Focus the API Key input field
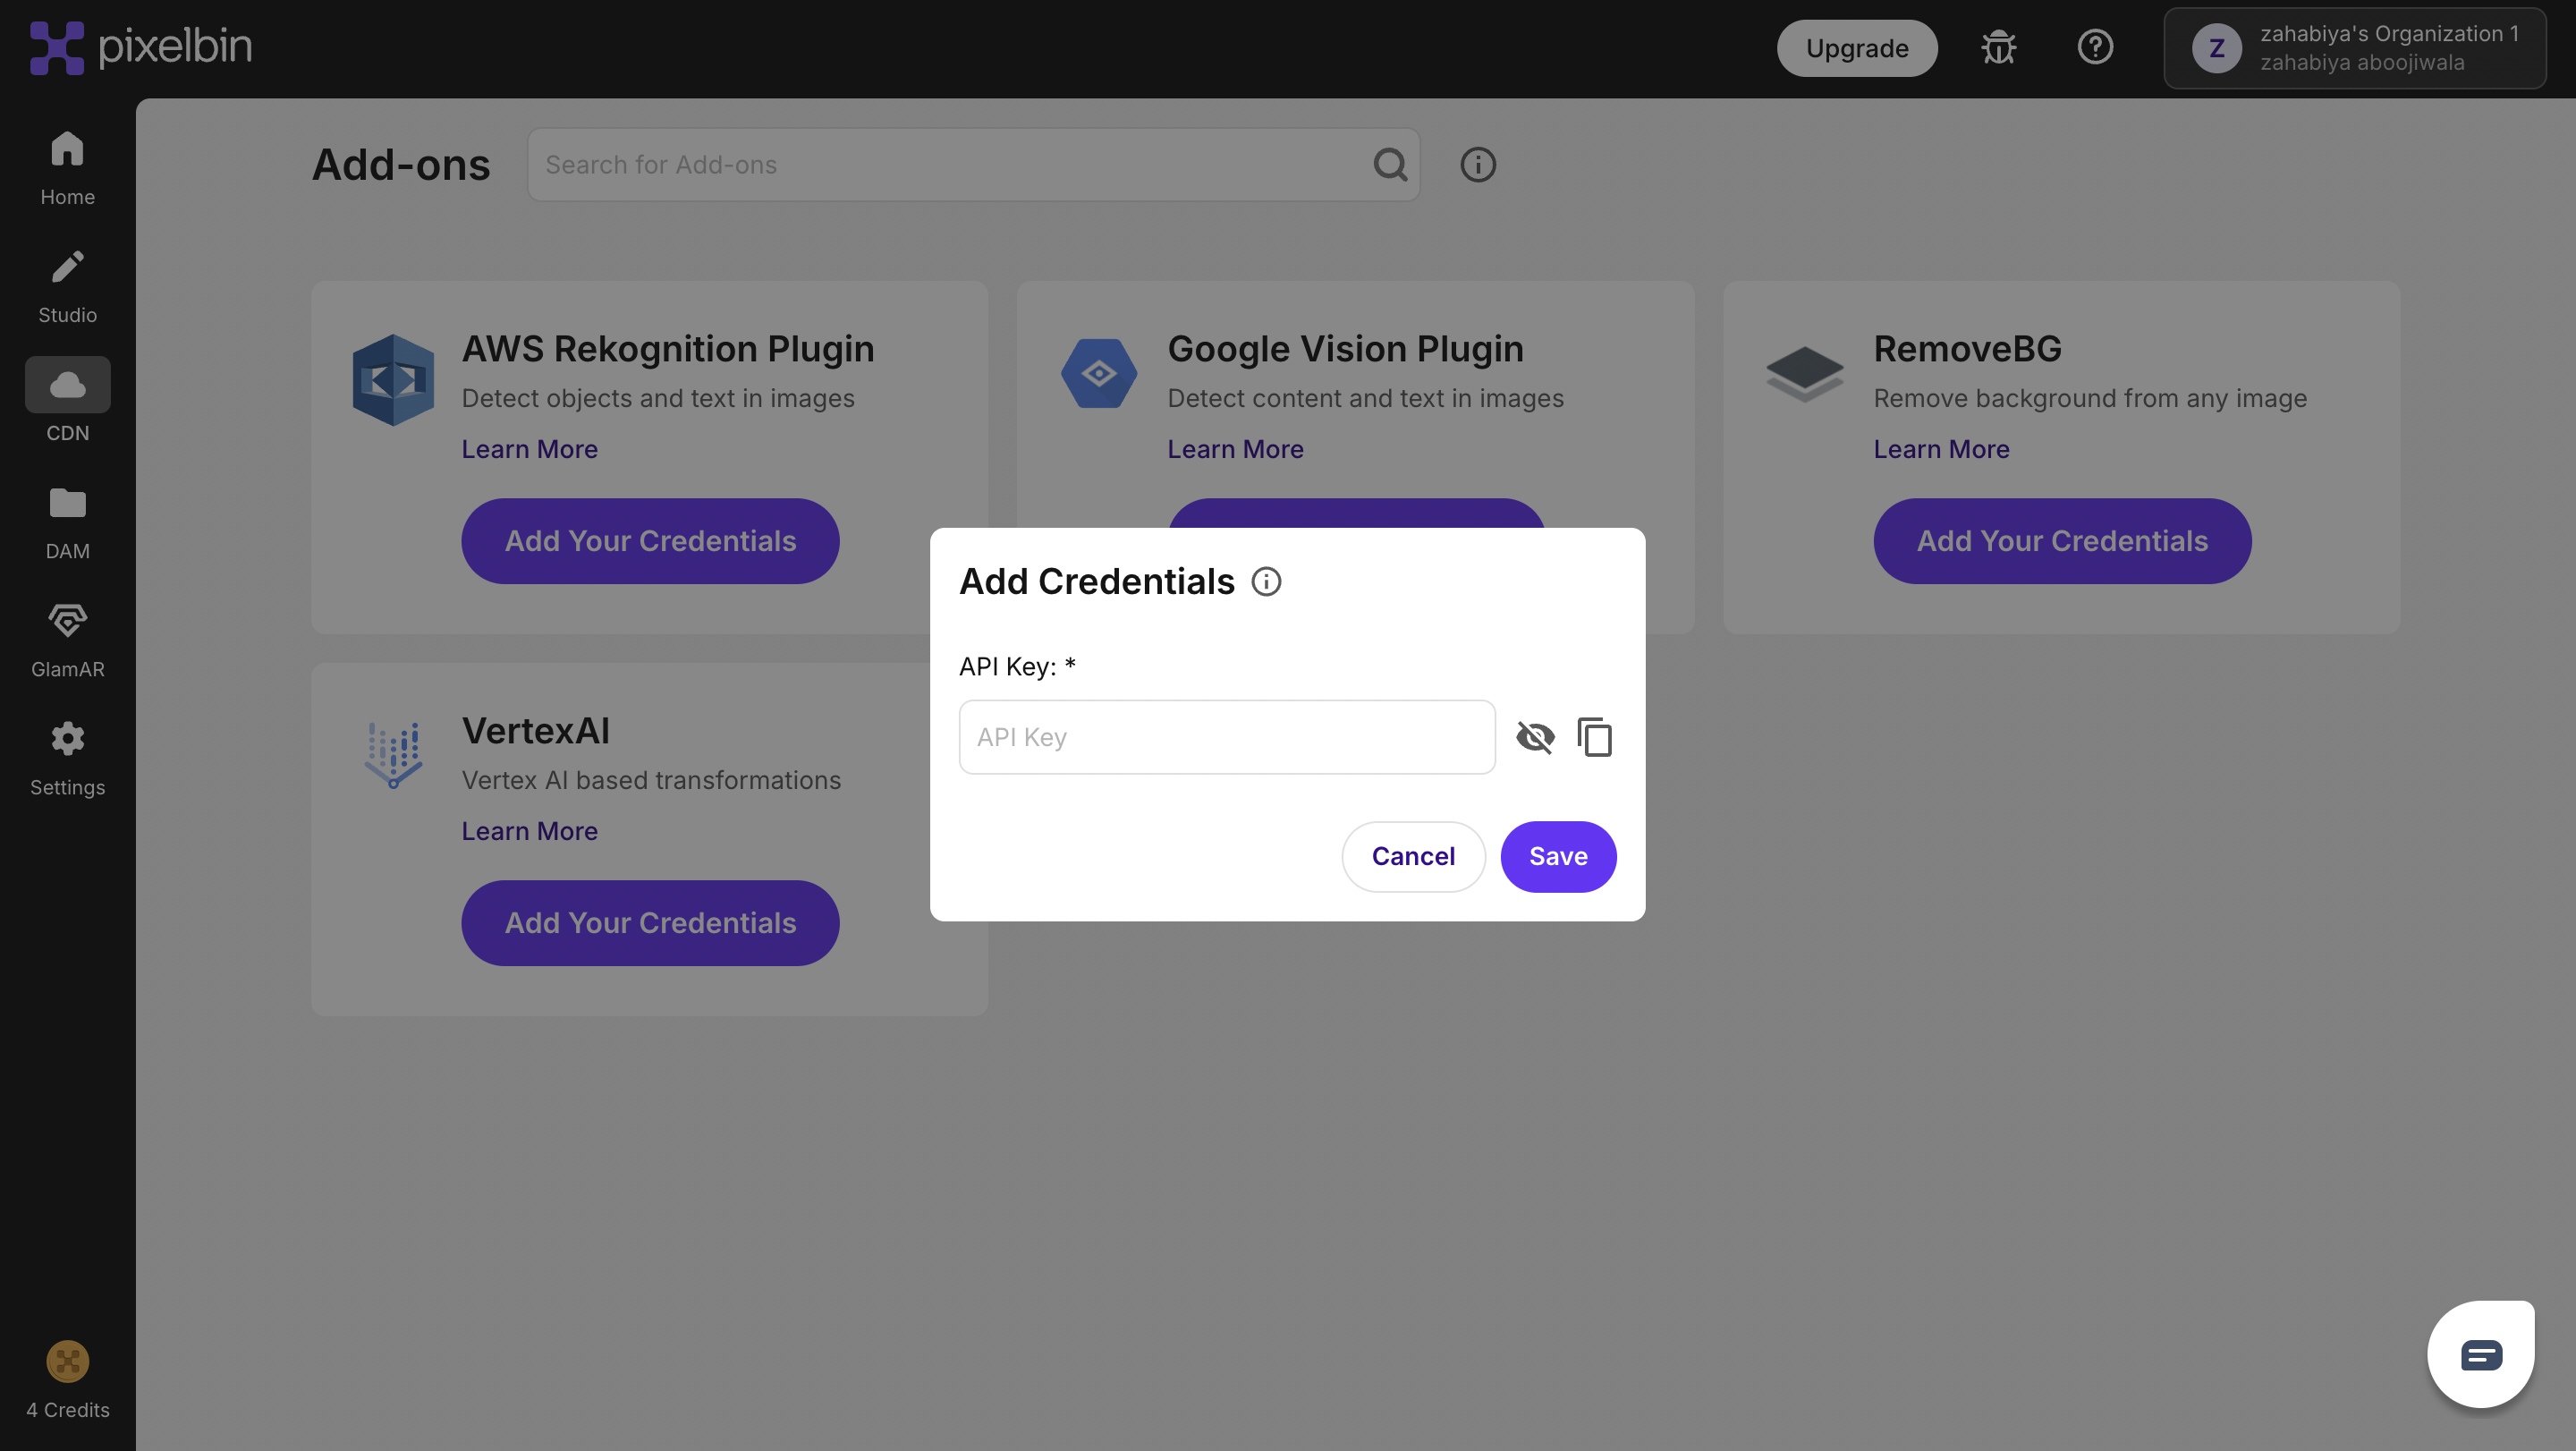The width and height of the screenshot is (2576, 1451). (1226, 737)
